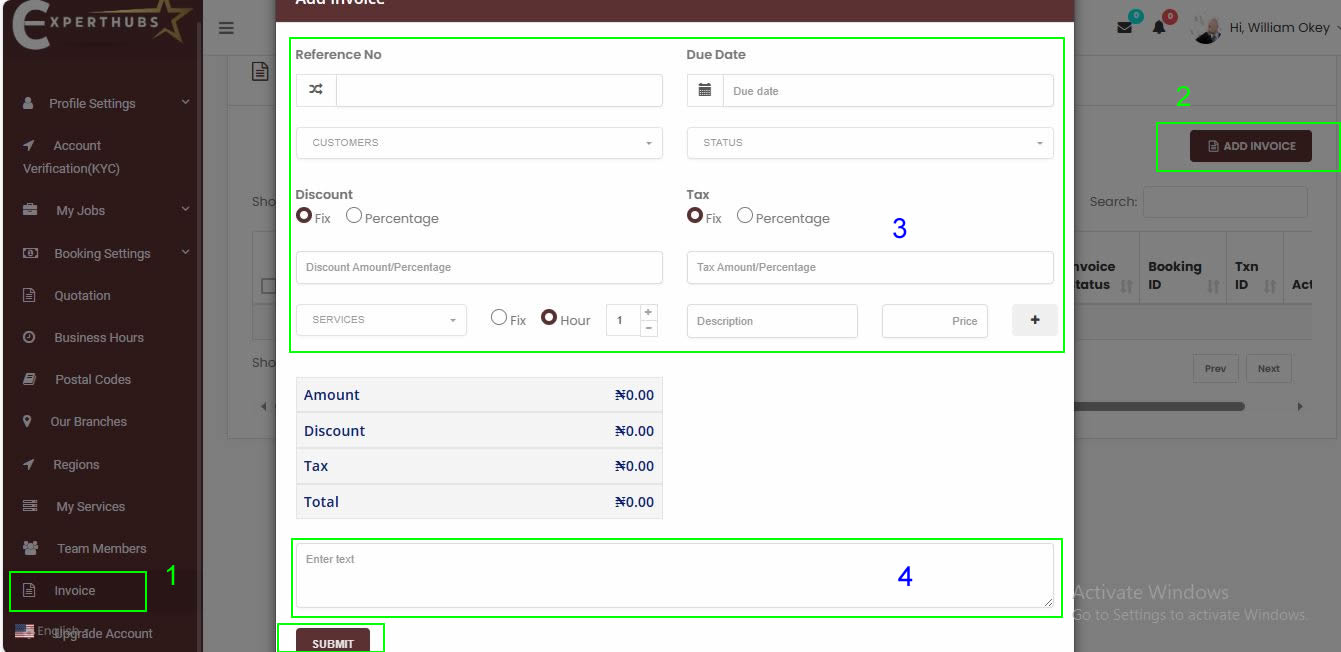Click the messages envelope icon
The width and height of the screenshot is (1341, 652).
(x=1126, y=27)
